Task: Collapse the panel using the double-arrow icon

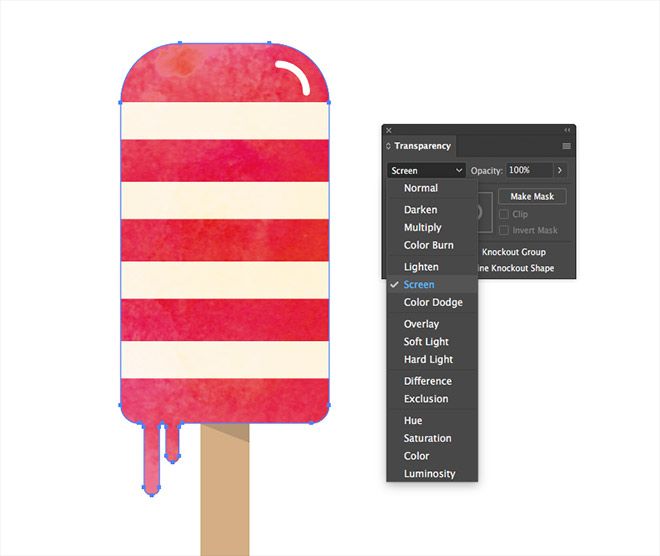Action: pos(567,130)
